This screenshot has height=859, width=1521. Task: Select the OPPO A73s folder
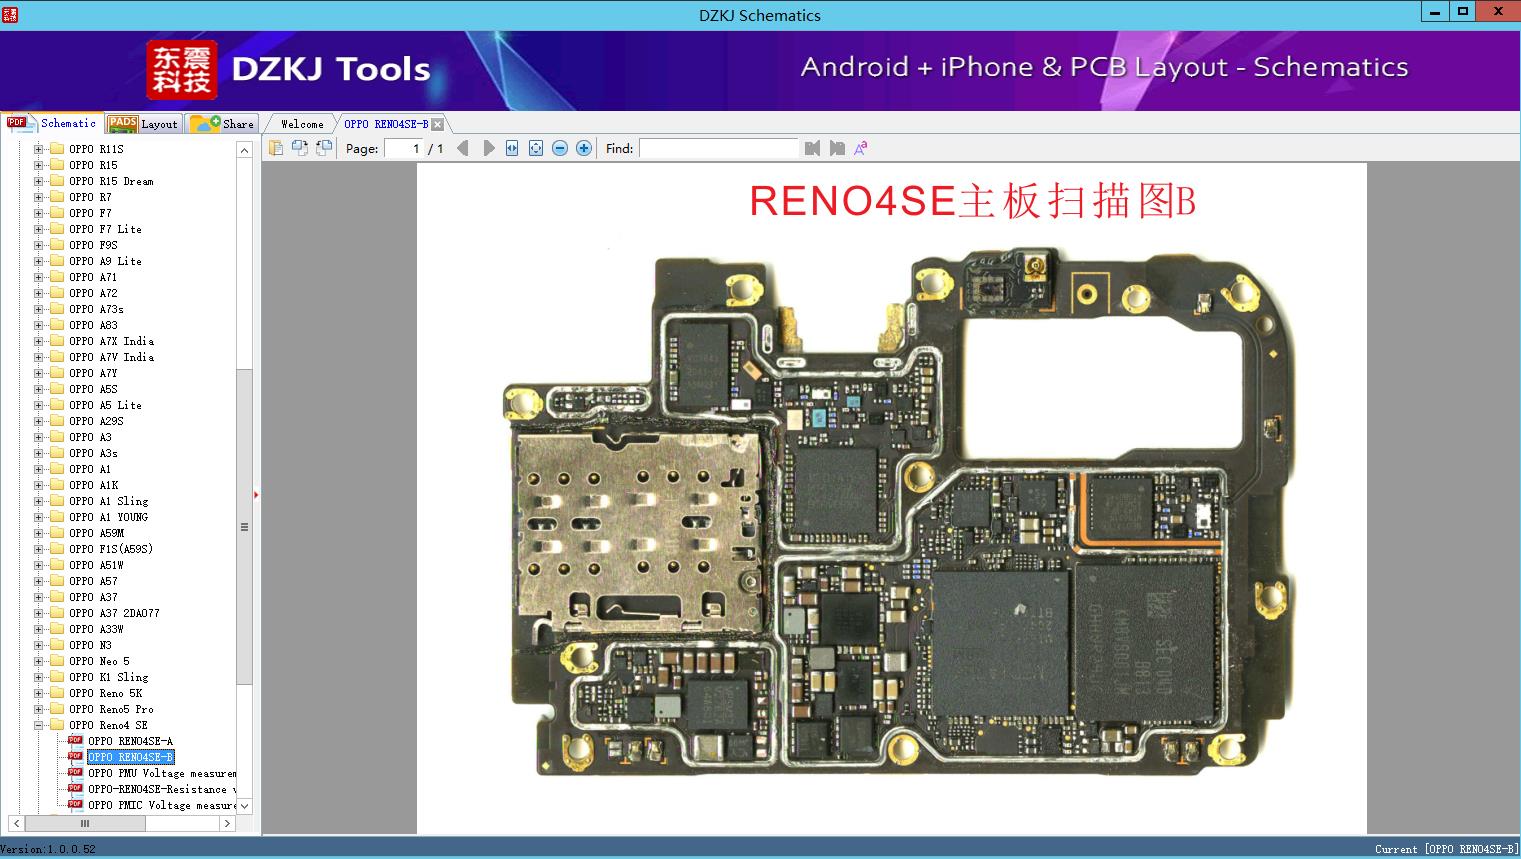[96, 309]
